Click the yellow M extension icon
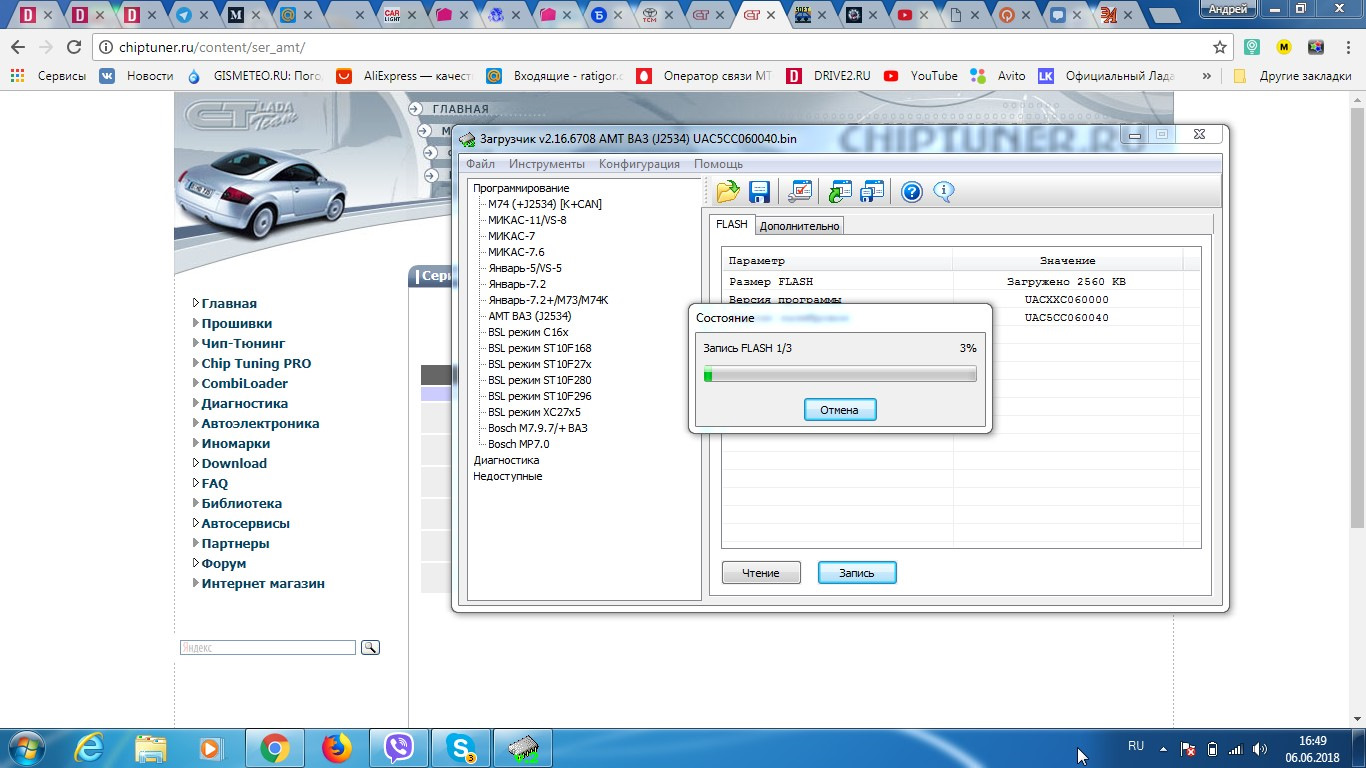This screenshot has width=1366, height=768. (1284, 47)
